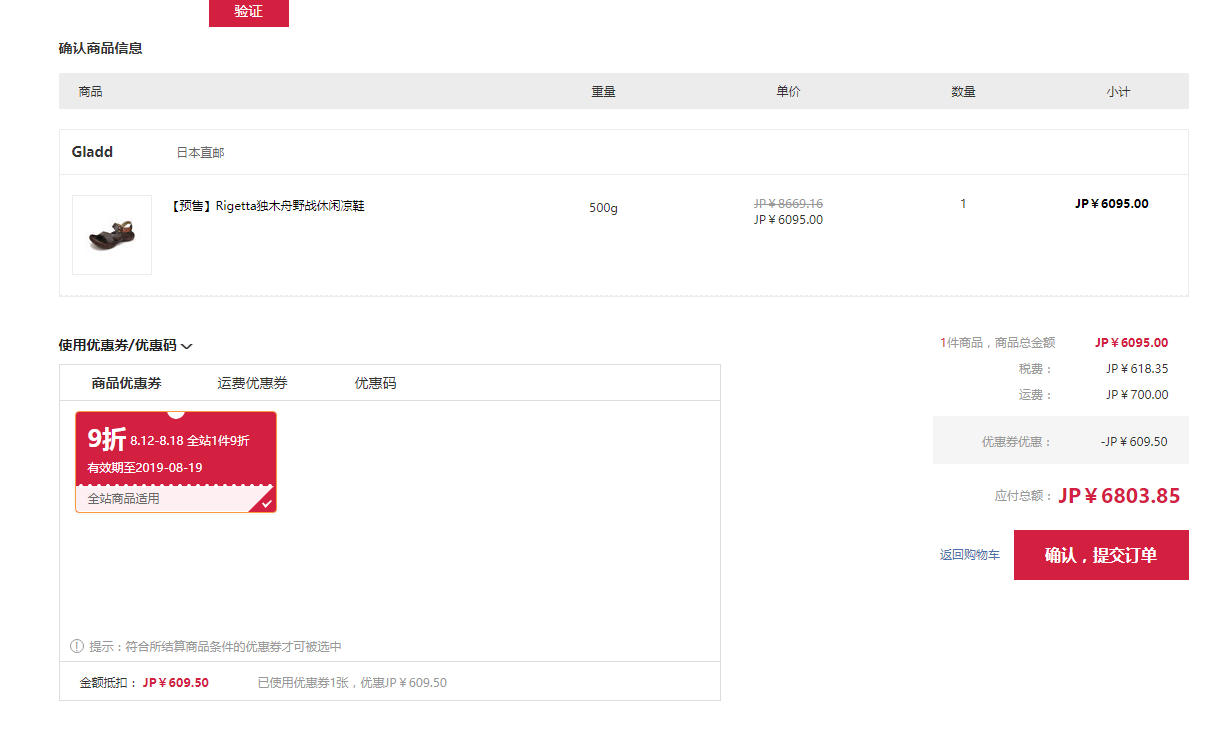Switch to the 运费优惠券 tab
1230x736 pixels.
pos(253,383)
